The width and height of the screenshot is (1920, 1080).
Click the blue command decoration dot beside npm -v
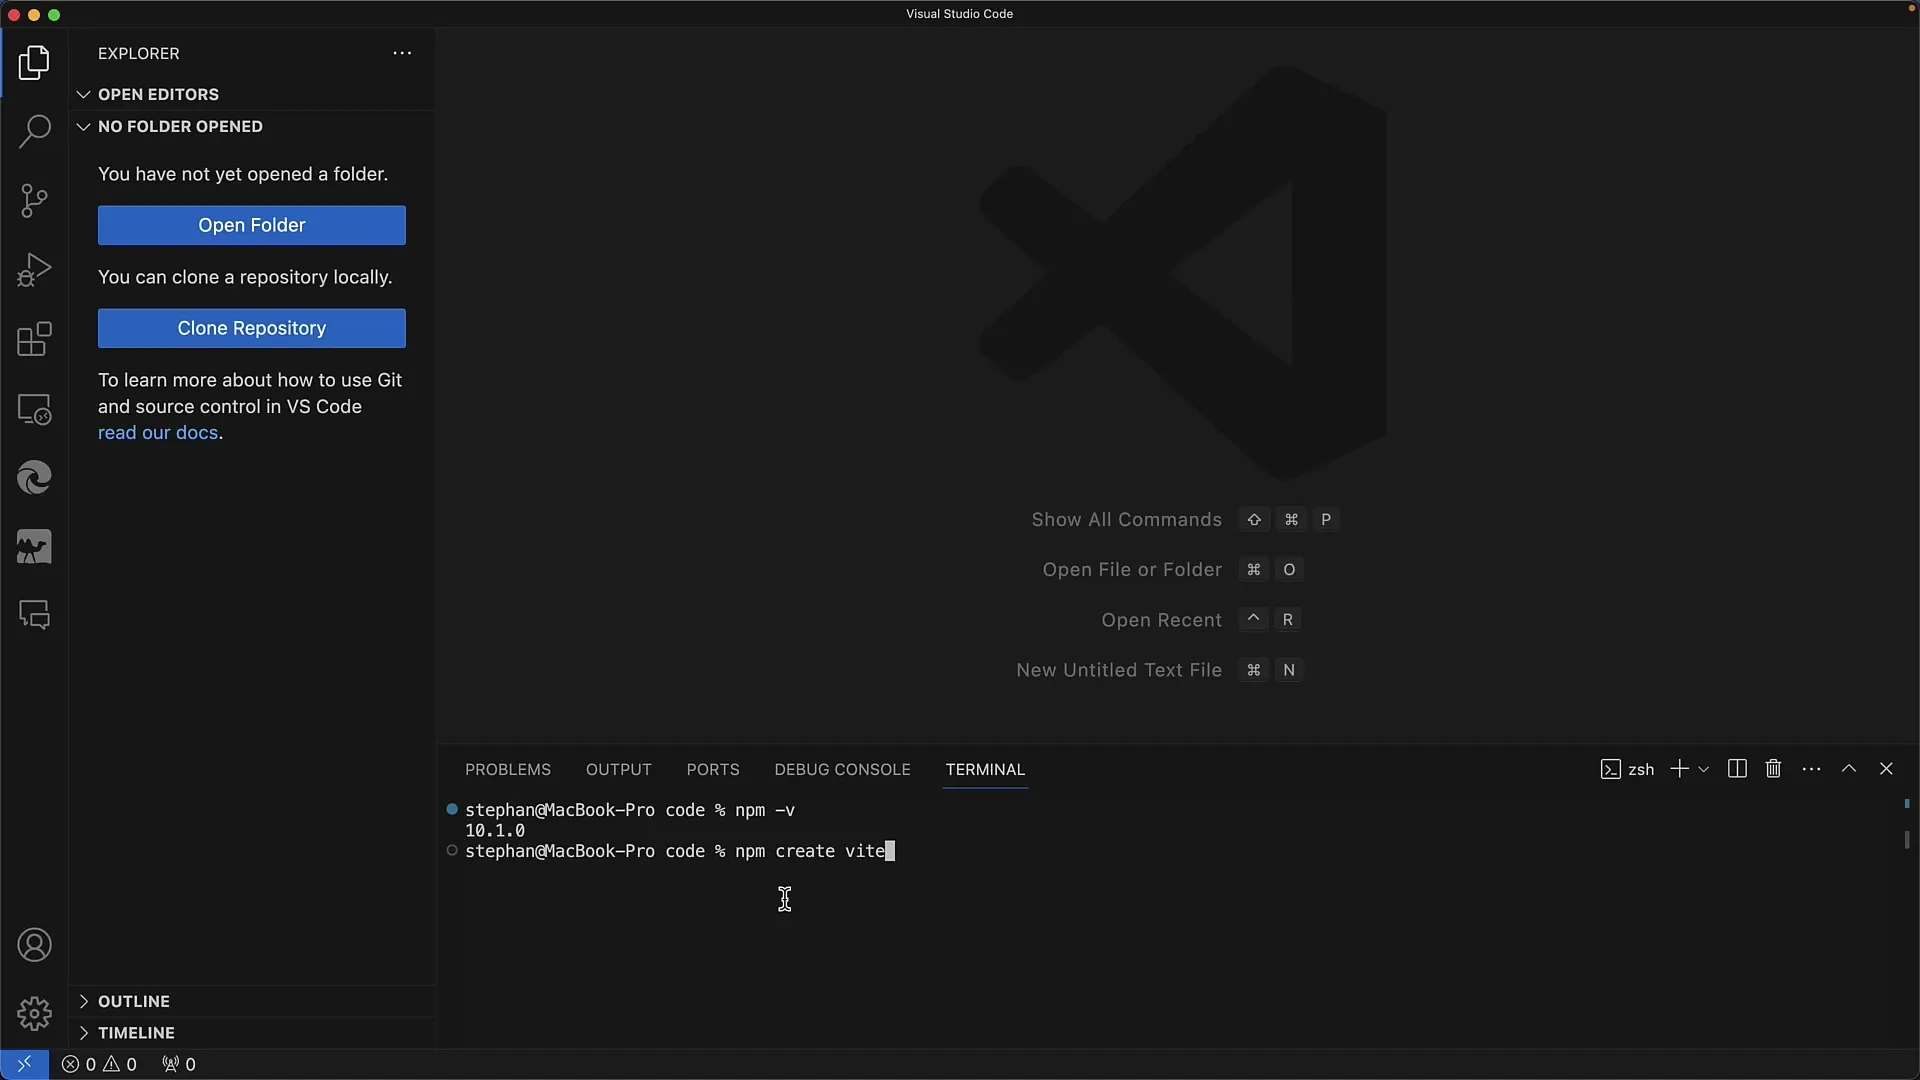pos(452,809)
